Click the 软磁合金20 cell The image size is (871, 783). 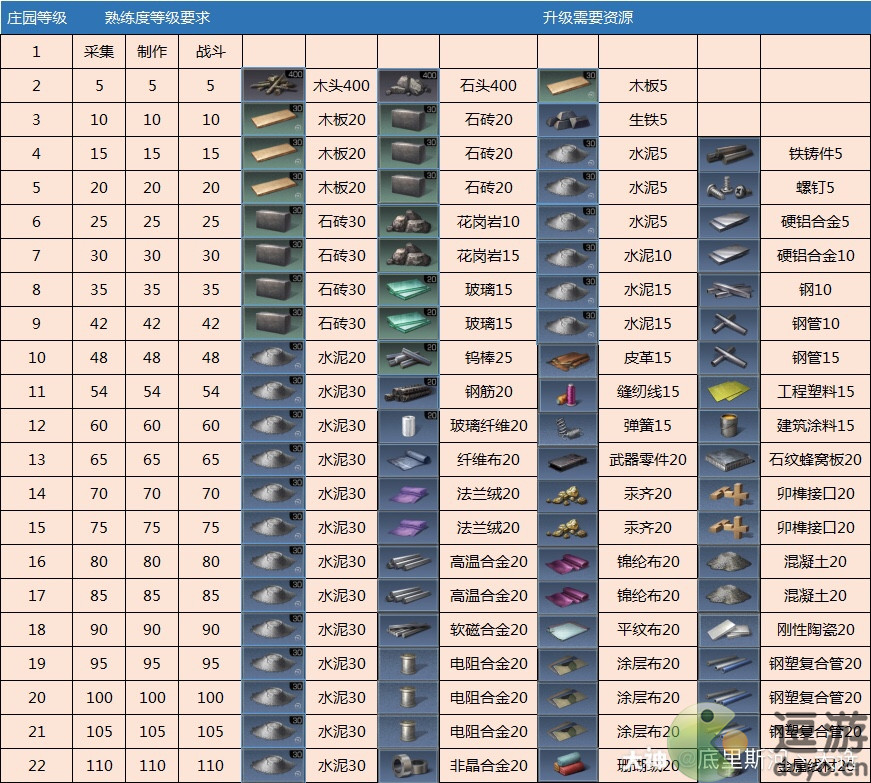[488, 629]
